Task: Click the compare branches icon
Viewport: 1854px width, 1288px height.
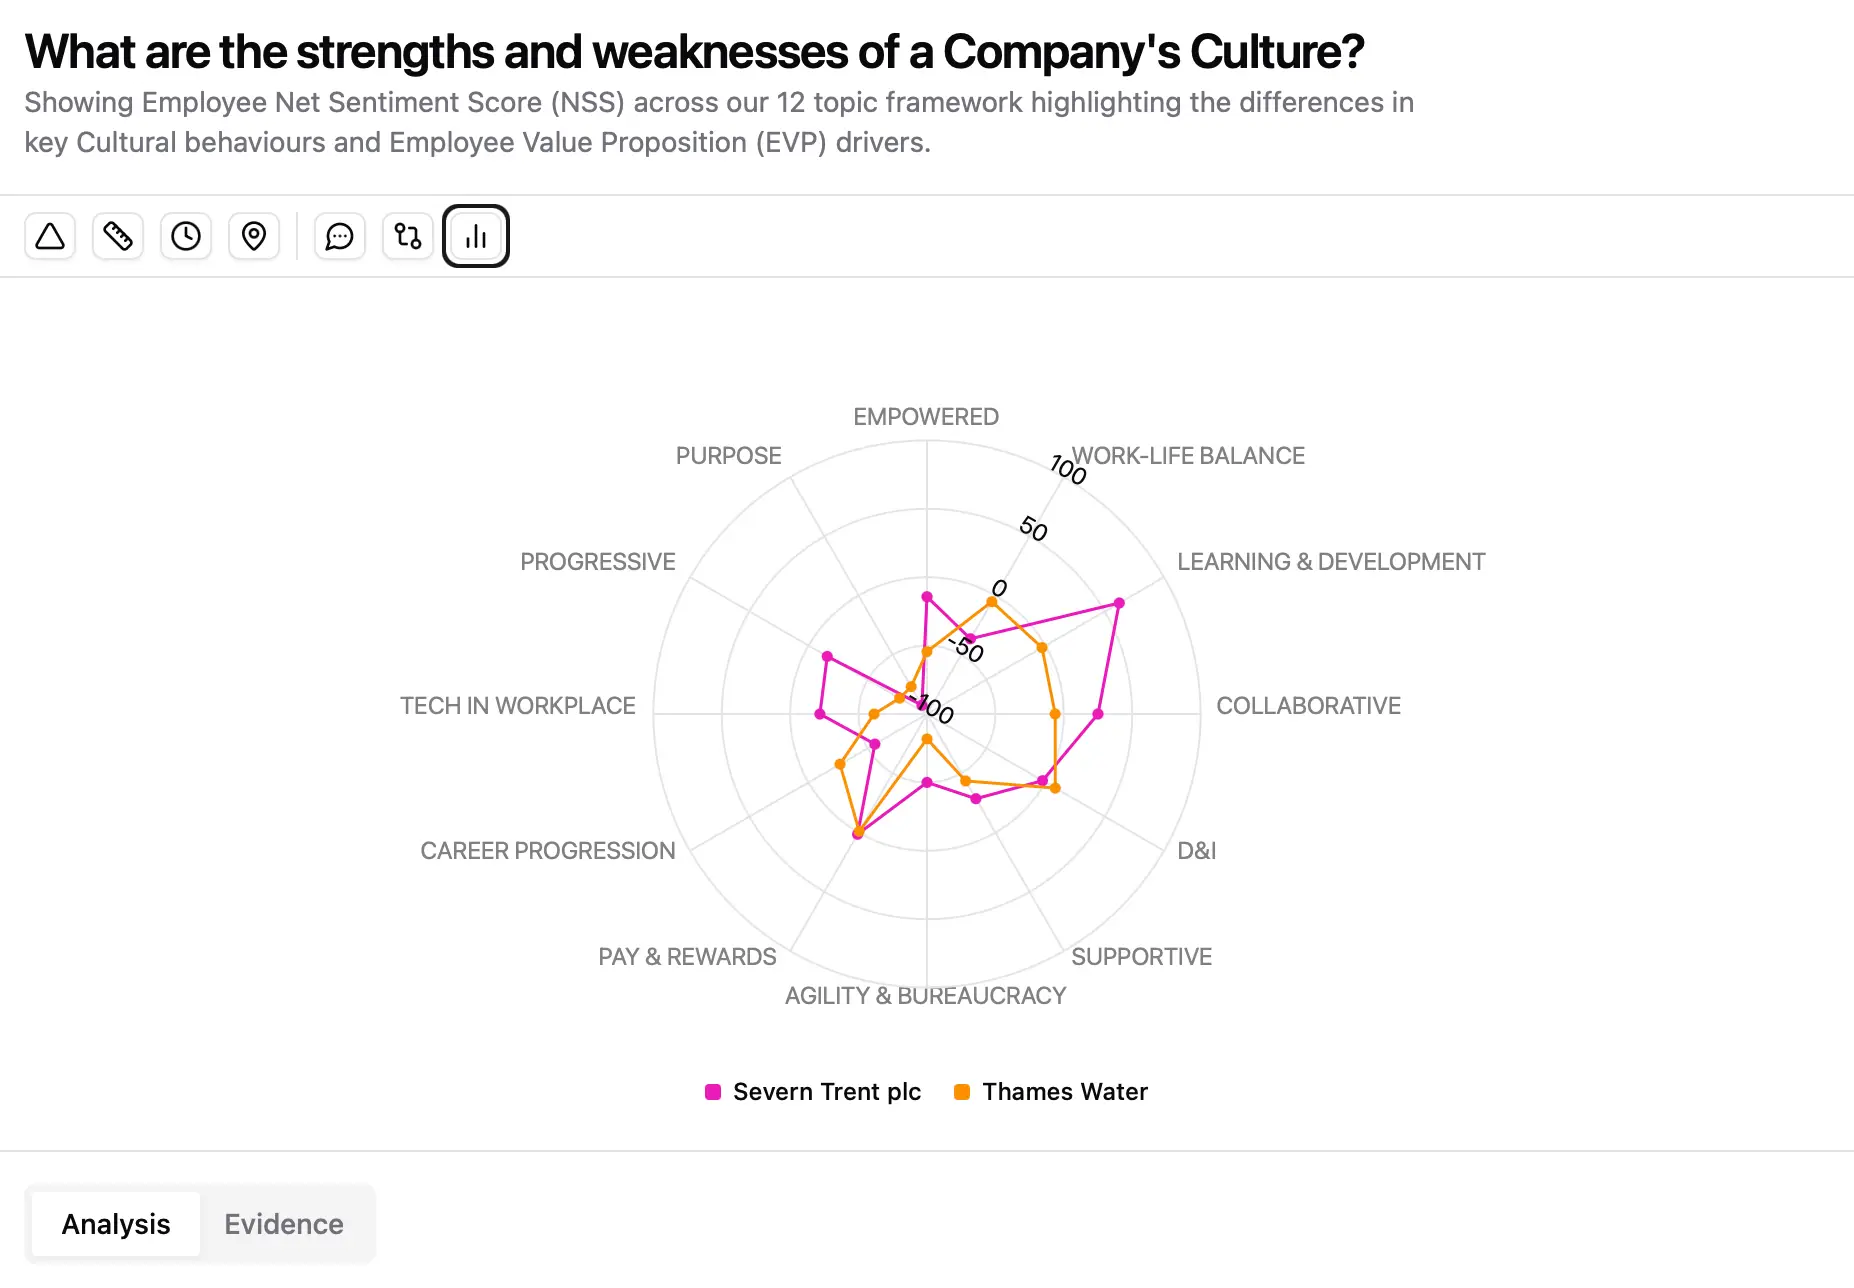Action: (408, 236)
